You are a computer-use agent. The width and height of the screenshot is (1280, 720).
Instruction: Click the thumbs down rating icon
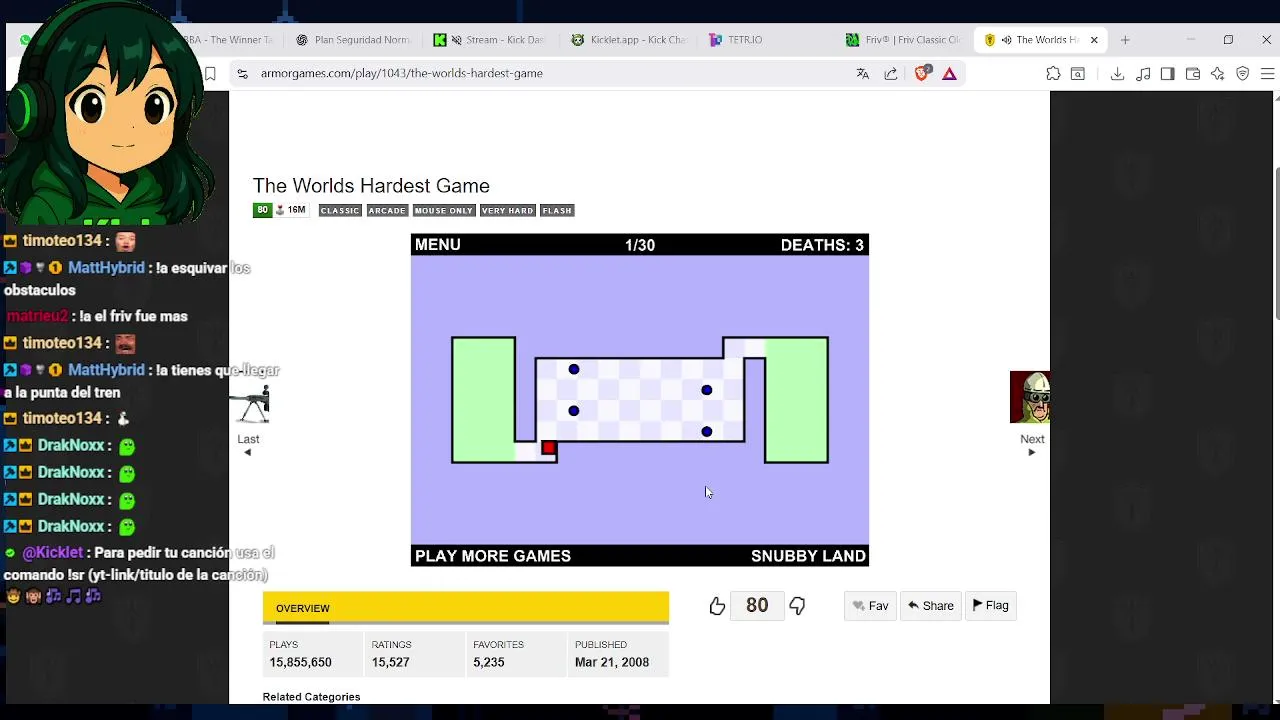[x=797, y=606]
